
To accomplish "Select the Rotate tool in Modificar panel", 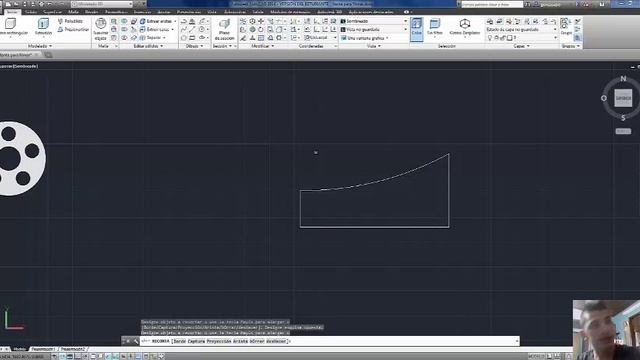I will coord(261,29).
